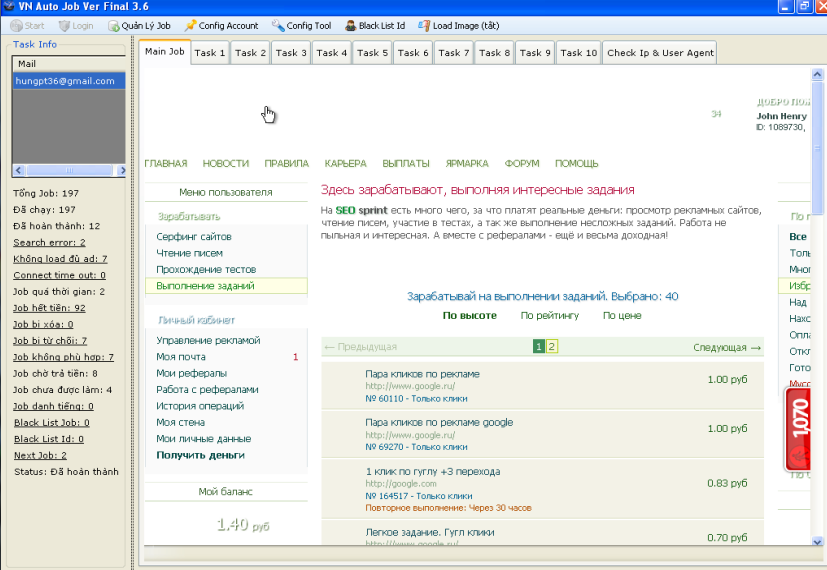The height and width of the screenshot is (570, 827).
Task: Open Quản Lý Job toolbar item
Action: [x=139, y=25]
